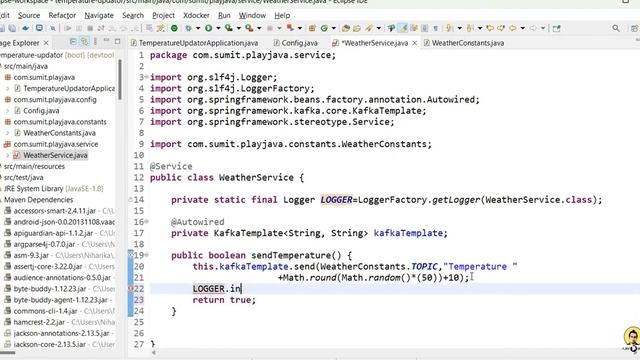Click the Last Edit Location arrow
The height and width of the screenshot is (360, 640).
pyautogui.click(x=490, y=28)
